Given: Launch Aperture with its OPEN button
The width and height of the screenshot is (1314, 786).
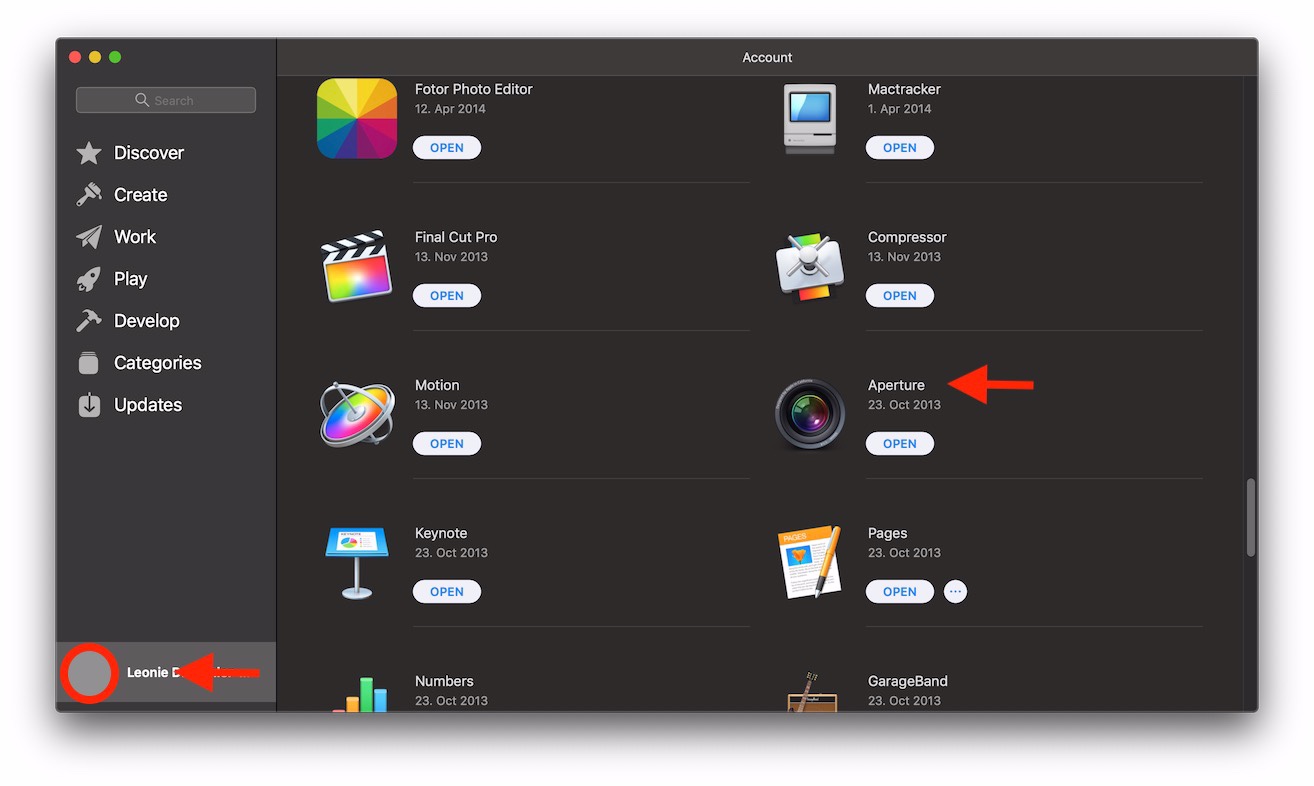Looking at the screenshot, I should [x=900, y=444].
